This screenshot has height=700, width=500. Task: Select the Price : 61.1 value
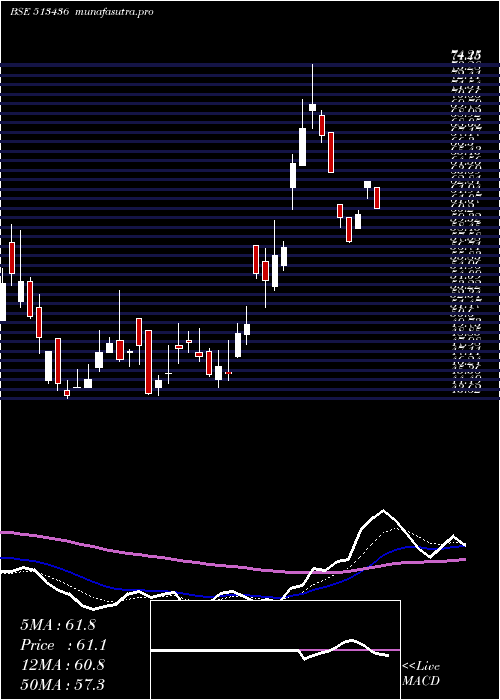click(x=63, y=645)
